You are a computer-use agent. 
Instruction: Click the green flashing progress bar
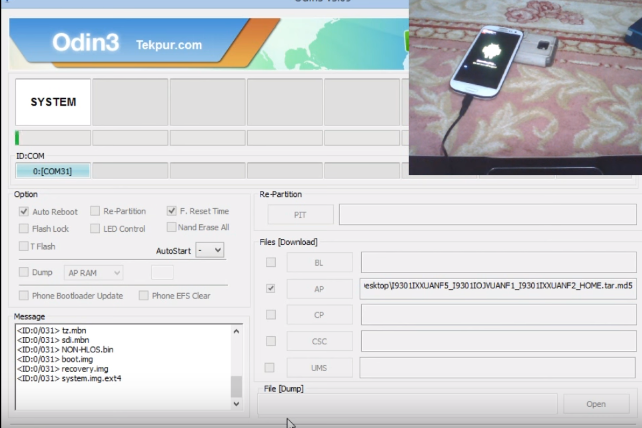[x=53, y=138]
